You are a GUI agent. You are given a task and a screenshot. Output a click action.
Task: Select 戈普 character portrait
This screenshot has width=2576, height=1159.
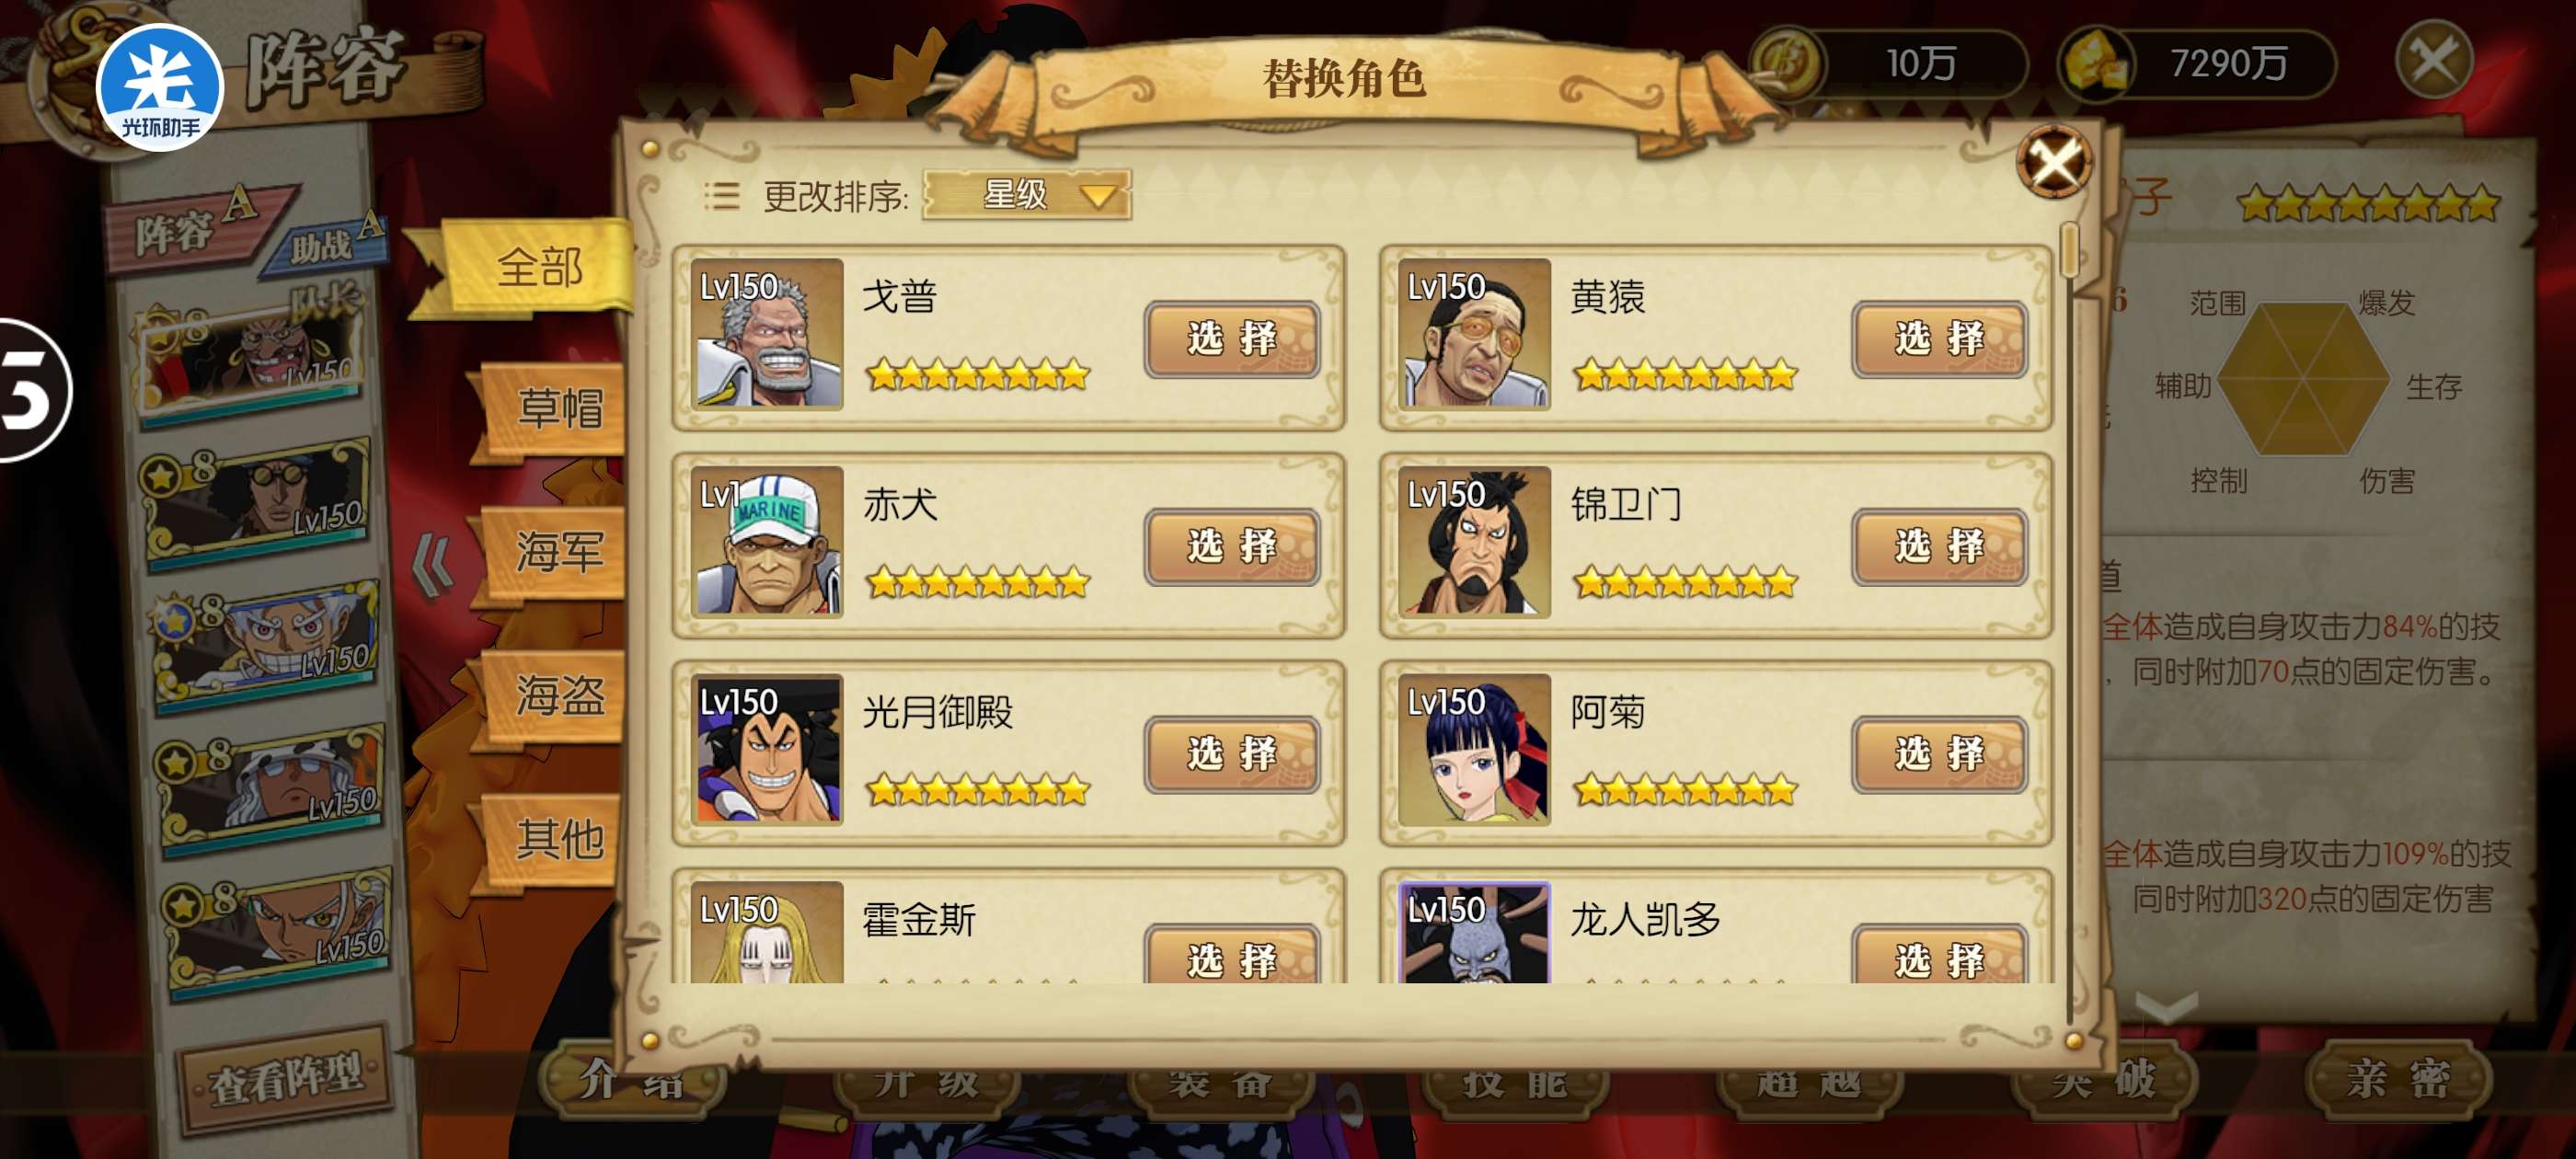[768, 334]
